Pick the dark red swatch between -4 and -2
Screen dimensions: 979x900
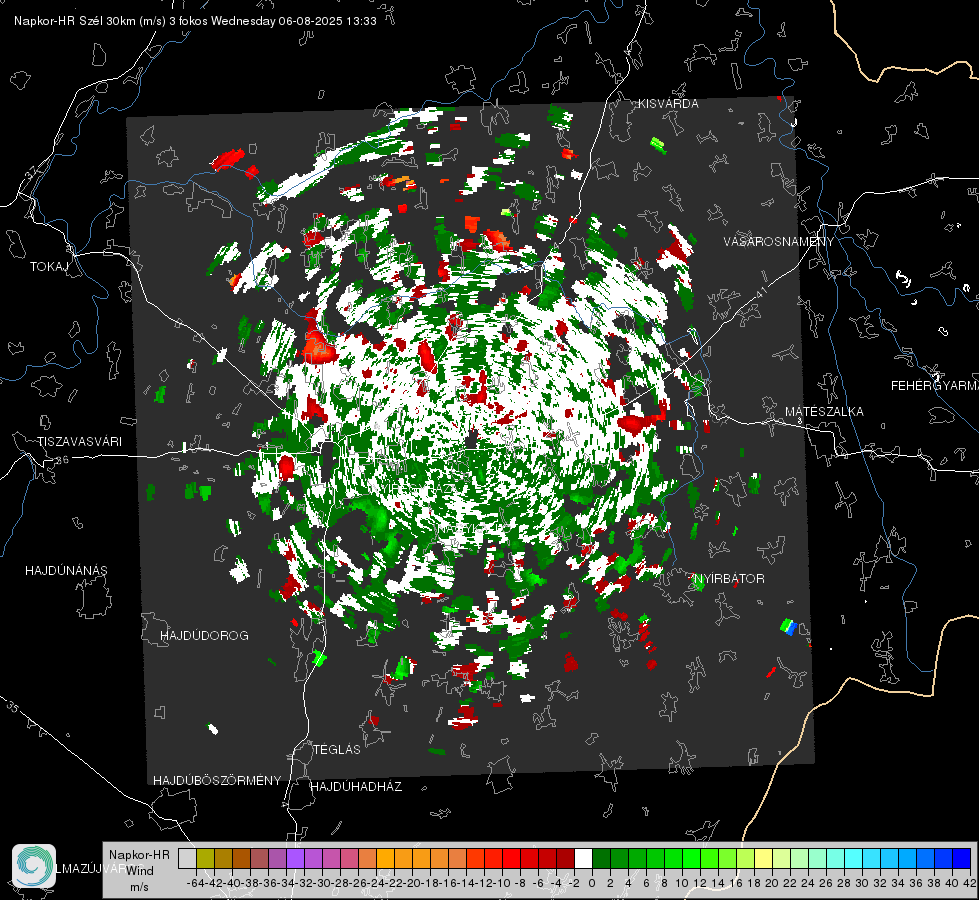click(x=565, y=858)
